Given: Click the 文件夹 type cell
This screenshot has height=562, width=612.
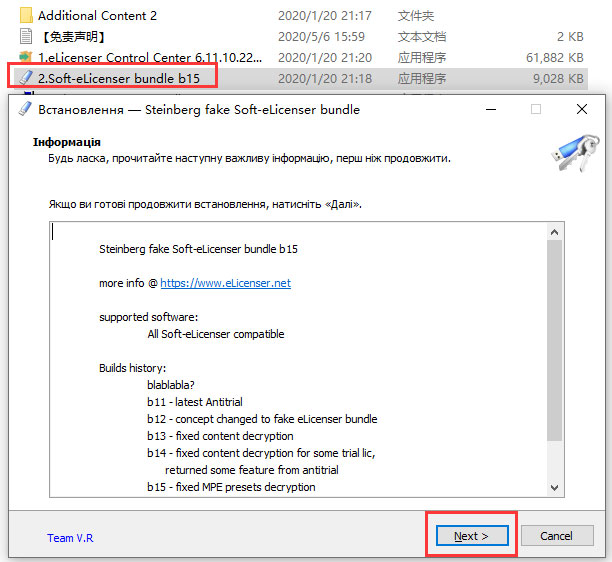Looking at the screenshot, I should (416, 16).
